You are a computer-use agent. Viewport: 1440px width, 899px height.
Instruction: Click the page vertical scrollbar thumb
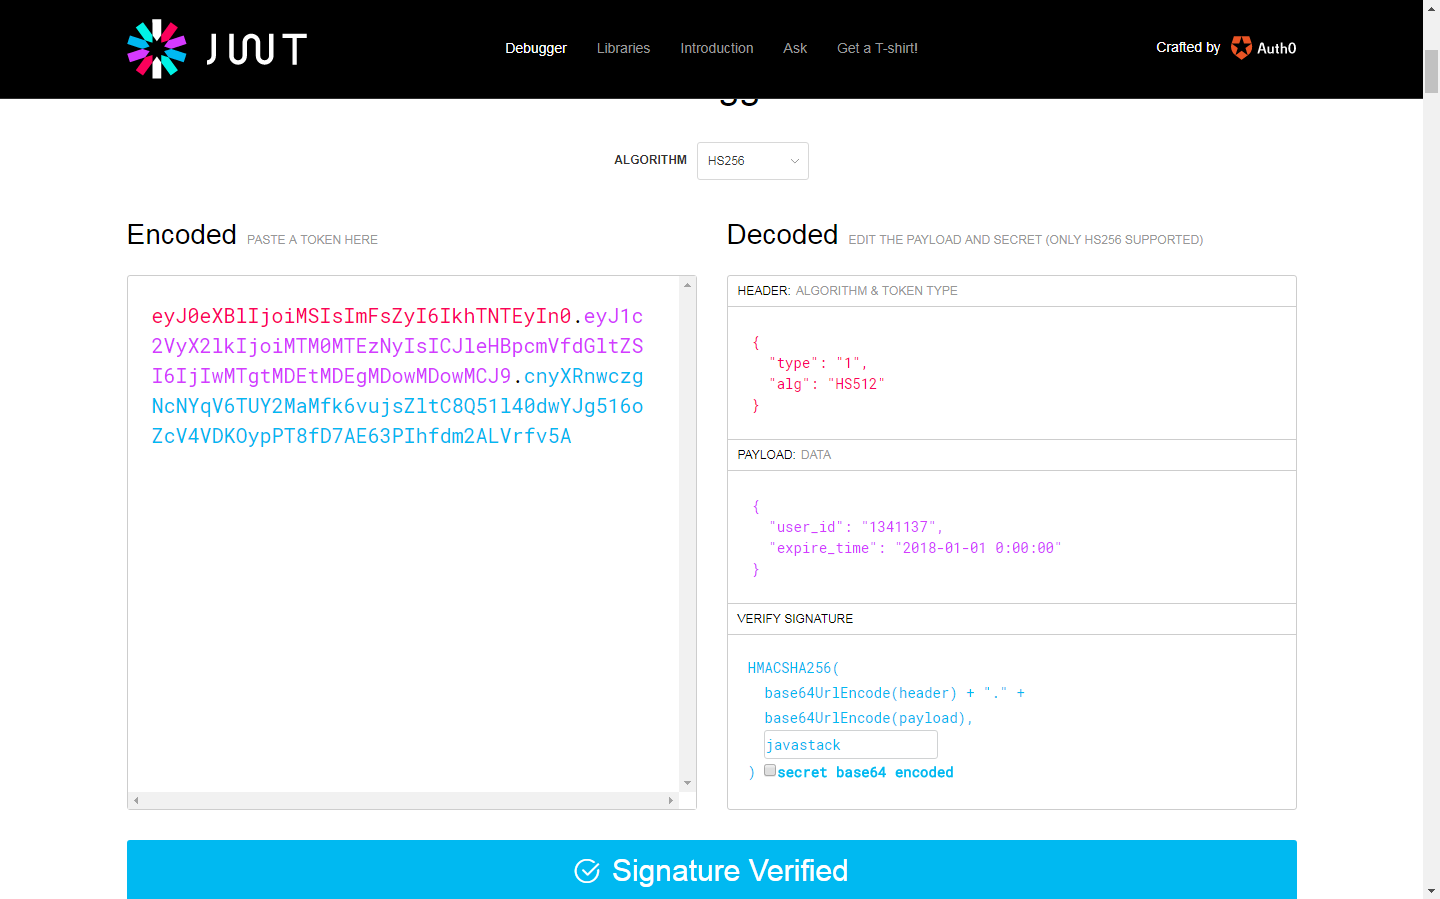coord(1431,71)
